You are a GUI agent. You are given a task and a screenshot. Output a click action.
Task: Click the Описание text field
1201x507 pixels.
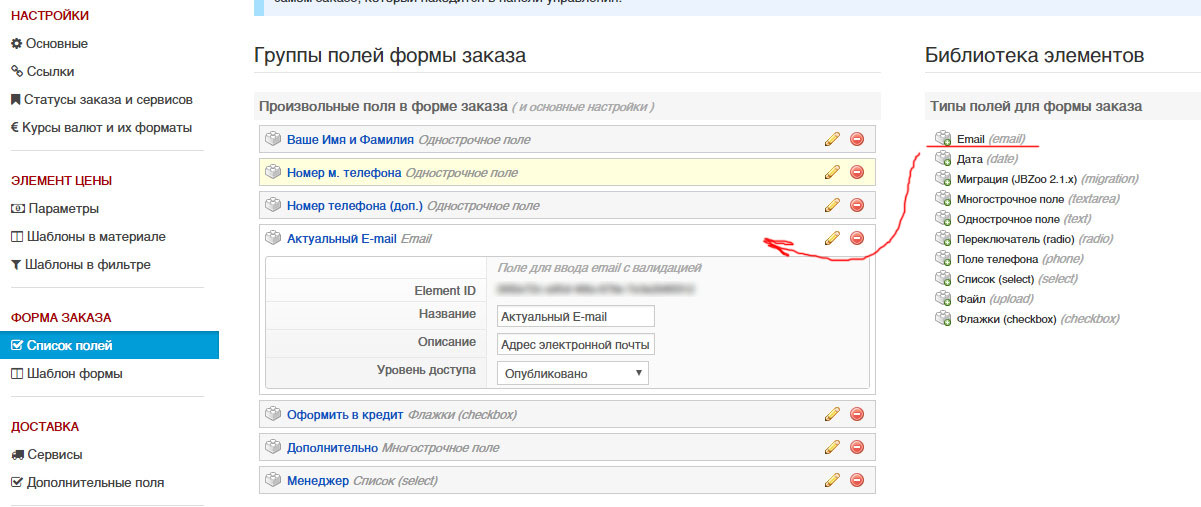(575, 345)
